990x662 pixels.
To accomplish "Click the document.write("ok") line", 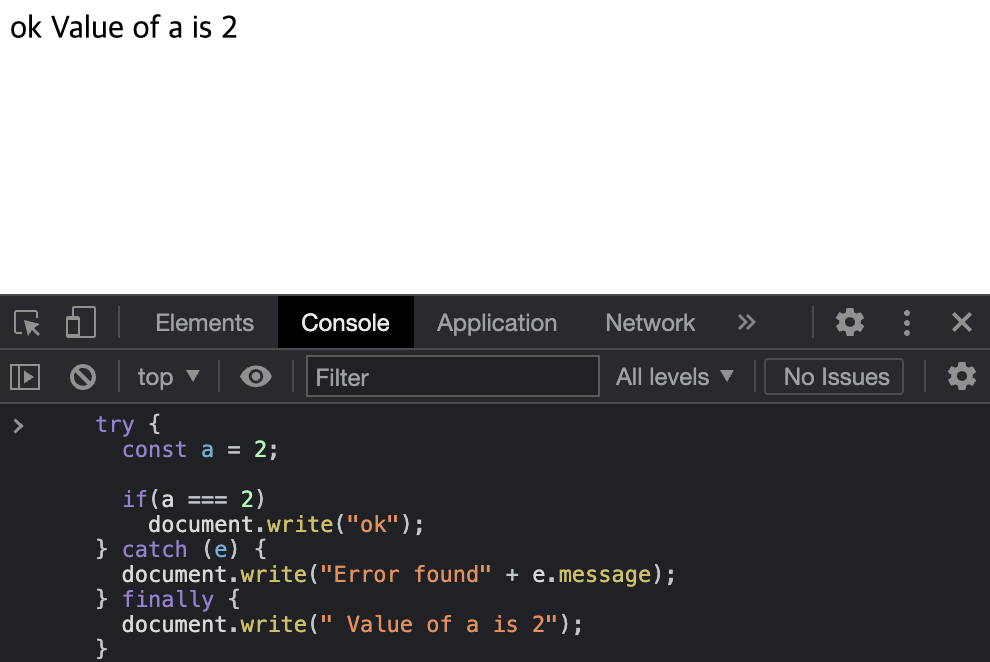I will pyautogui.click(x=286, y=524).
